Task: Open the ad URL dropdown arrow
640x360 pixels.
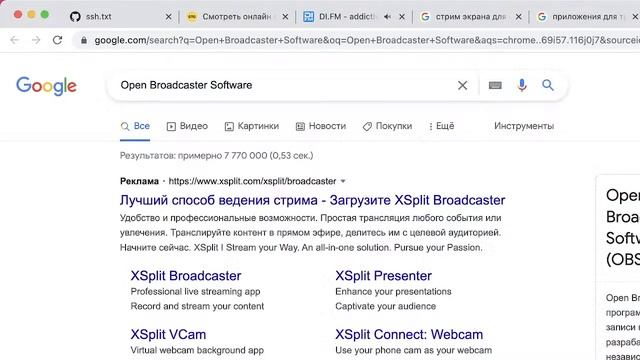Action: click(x=343, y=181)
